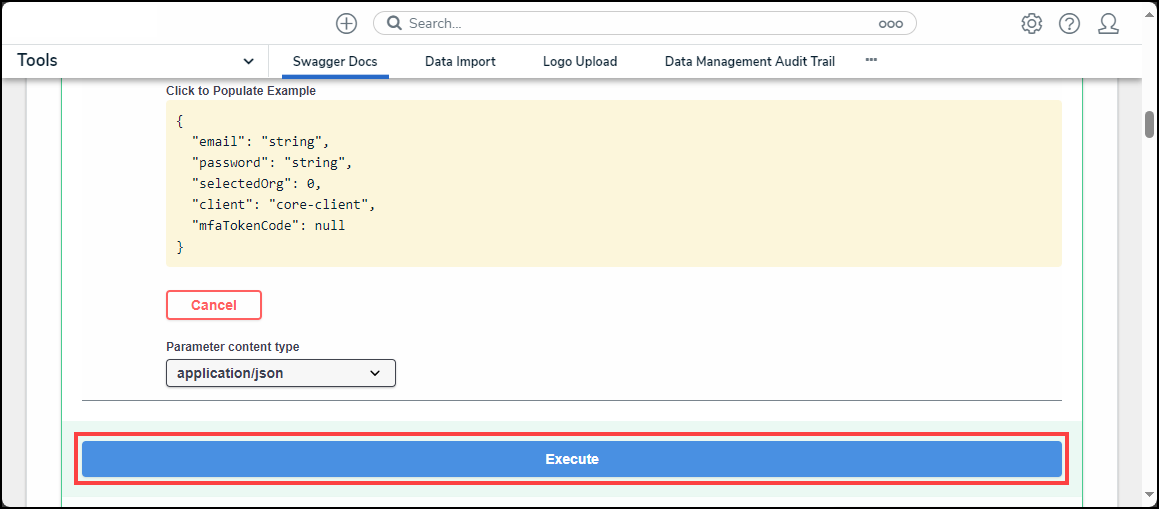This screenshot has height=509, width=1159.
Task: Click the three-circles icon inside search field
Action: (890, 24)
